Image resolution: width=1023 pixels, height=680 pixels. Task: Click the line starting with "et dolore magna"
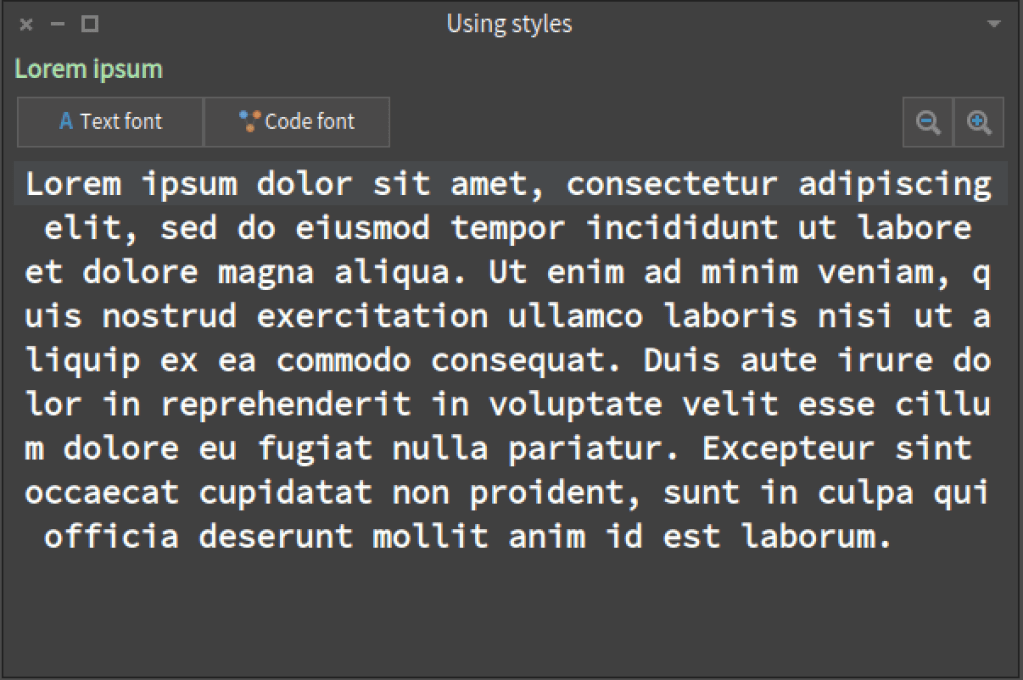(508, 272)
